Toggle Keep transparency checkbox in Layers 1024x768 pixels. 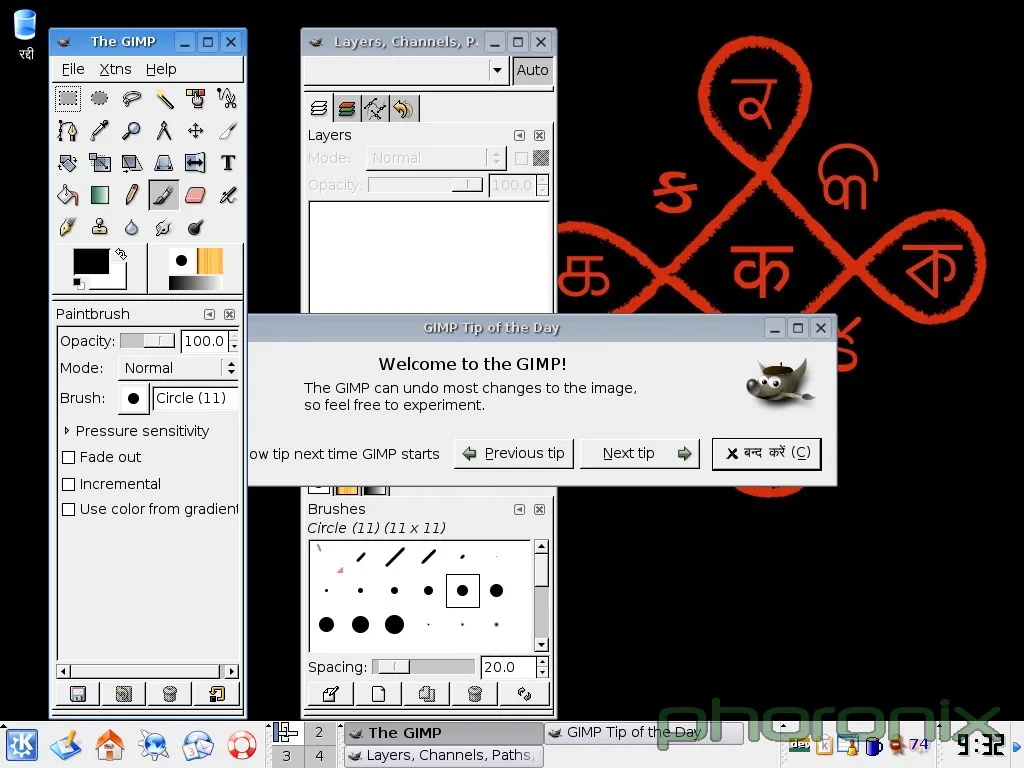click(521, 158)
